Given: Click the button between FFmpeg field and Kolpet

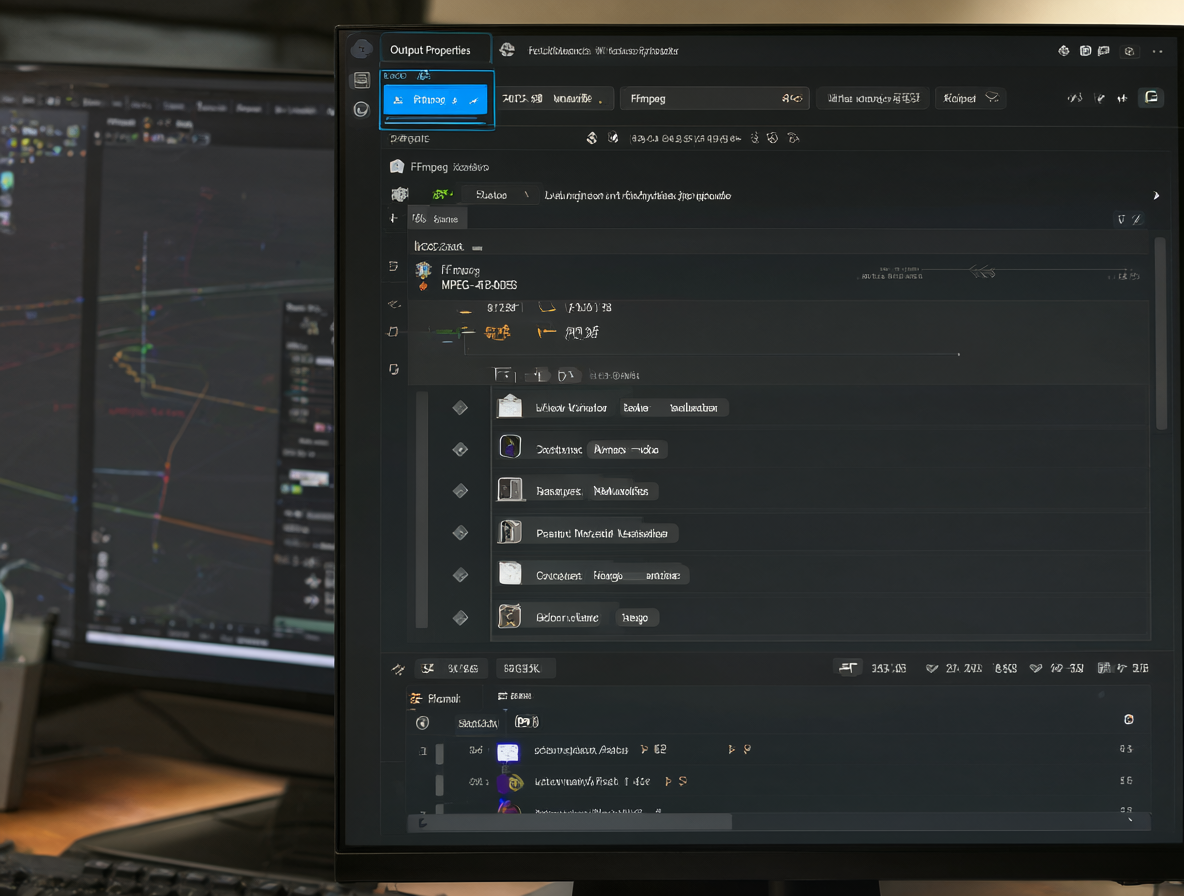Looking at the screenshot, I should [873, 99].
